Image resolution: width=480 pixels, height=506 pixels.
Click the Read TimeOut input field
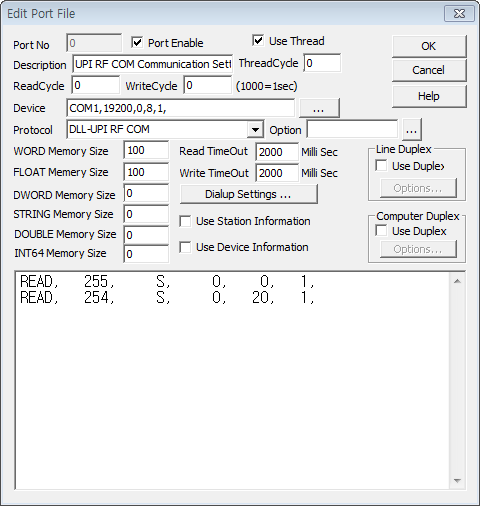(x=277, y=152)
